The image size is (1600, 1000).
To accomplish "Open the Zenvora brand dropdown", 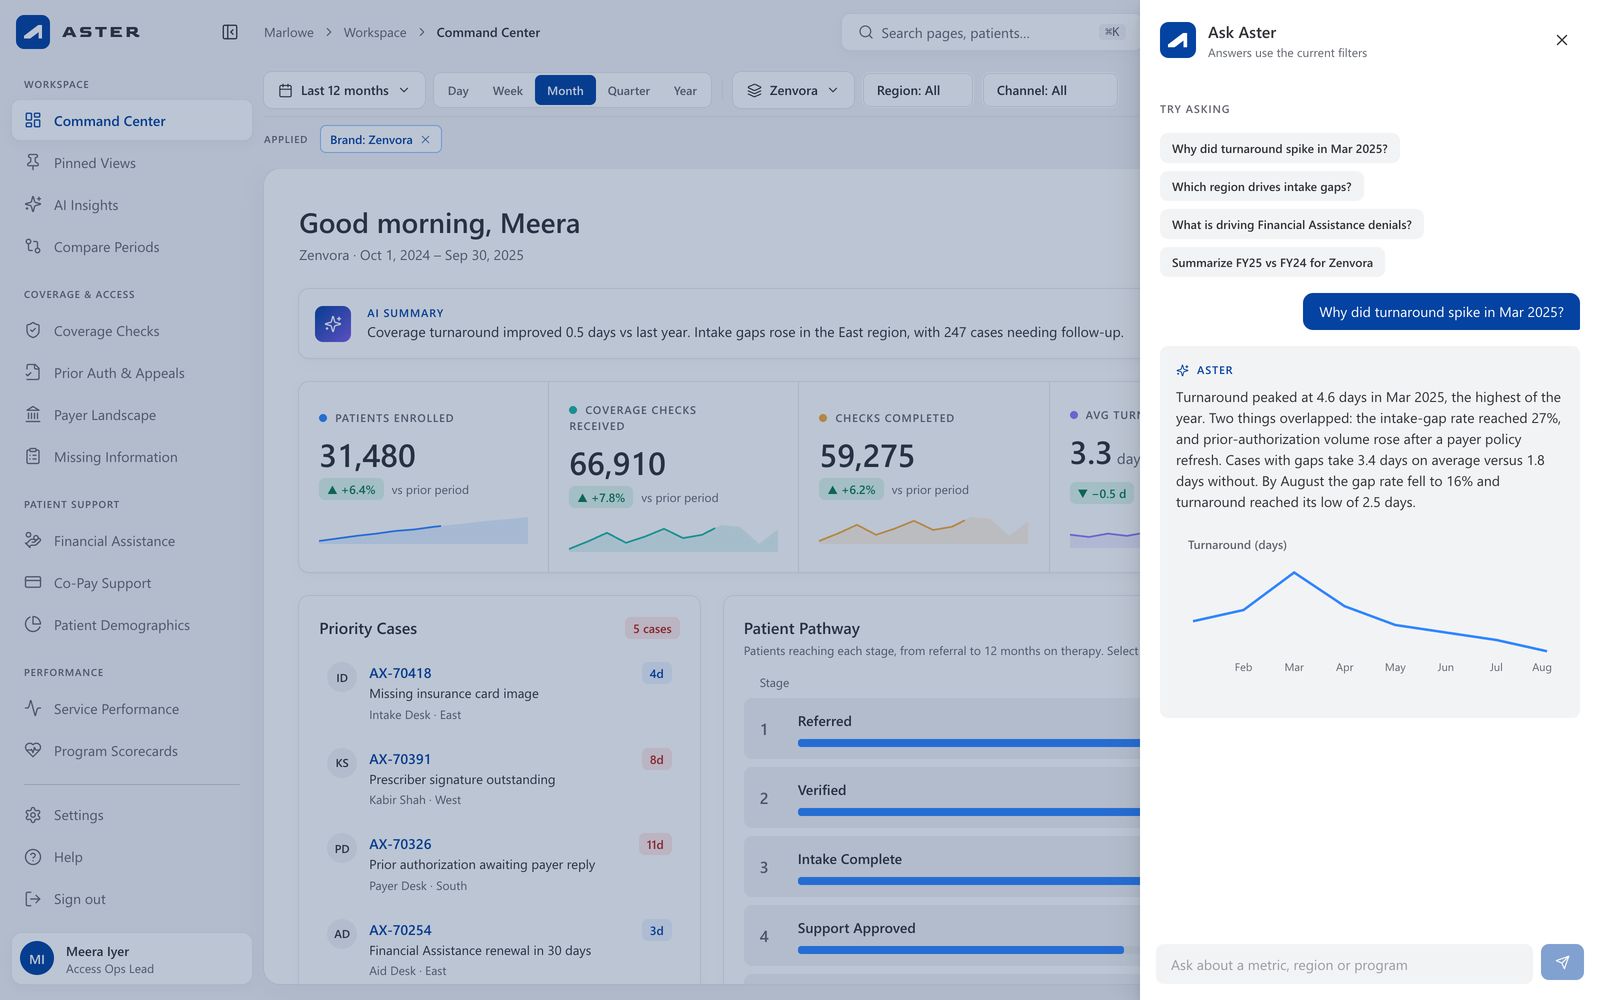I will (793, 91).
